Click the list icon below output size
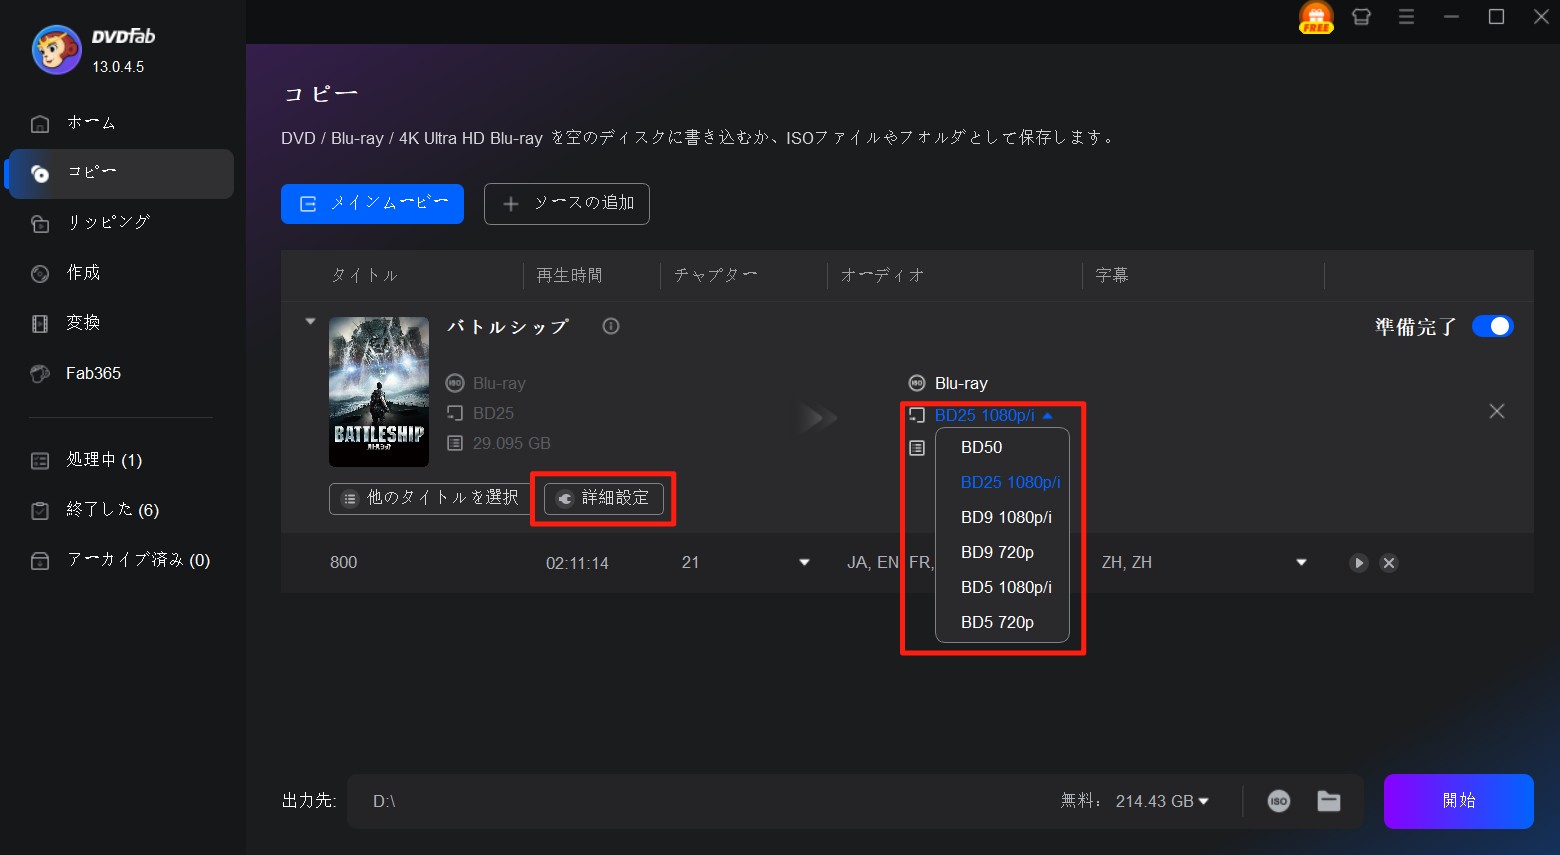The height and width of the screenshot is (855, 1560). (917, 448)
